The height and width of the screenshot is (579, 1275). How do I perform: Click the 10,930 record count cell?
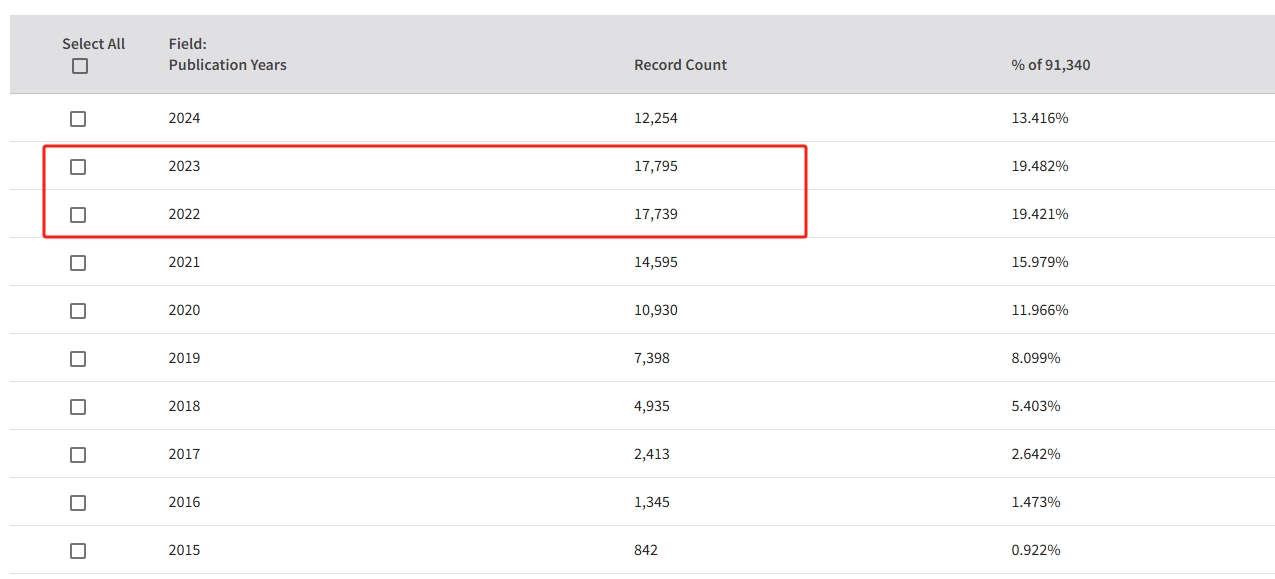point(655,310)
